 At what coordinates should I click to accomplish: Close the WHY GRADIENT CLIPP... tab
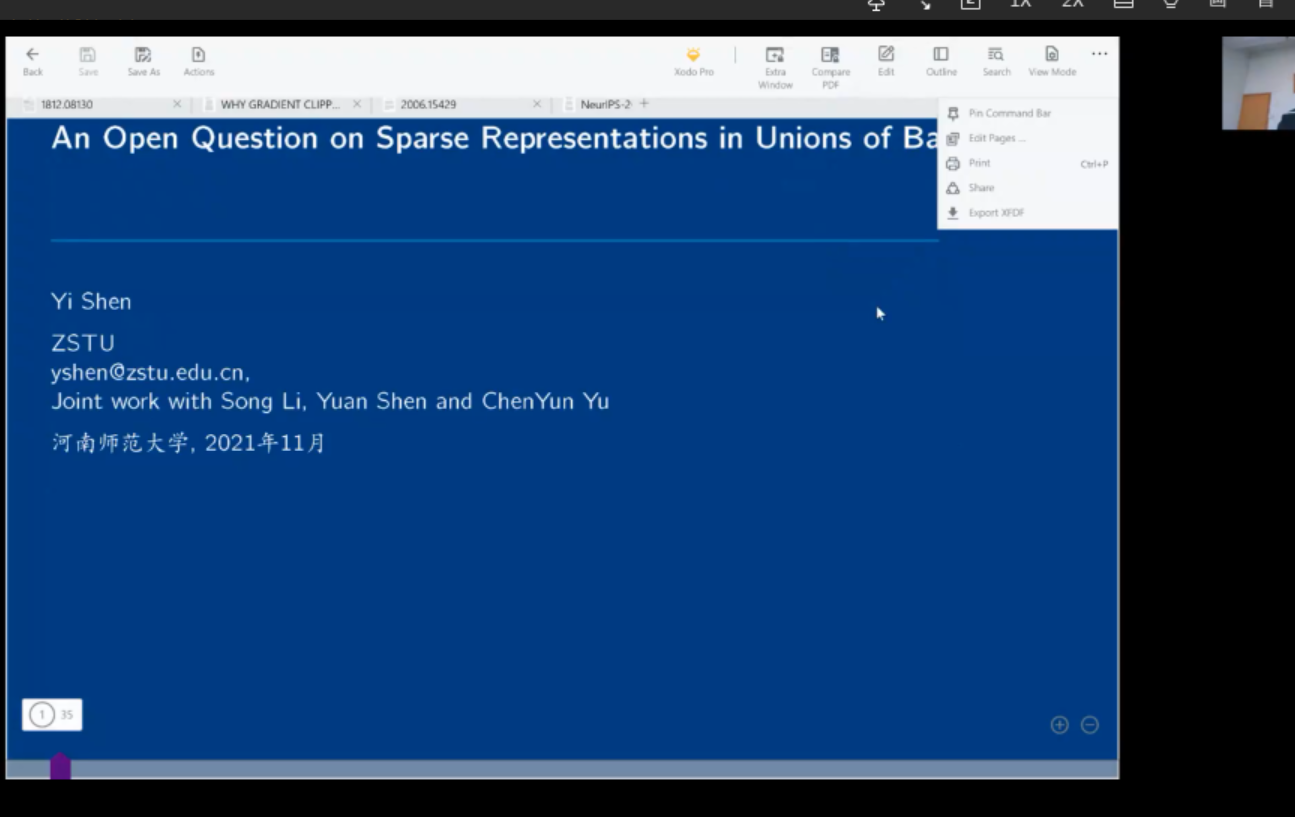click(x=357, y=104)
